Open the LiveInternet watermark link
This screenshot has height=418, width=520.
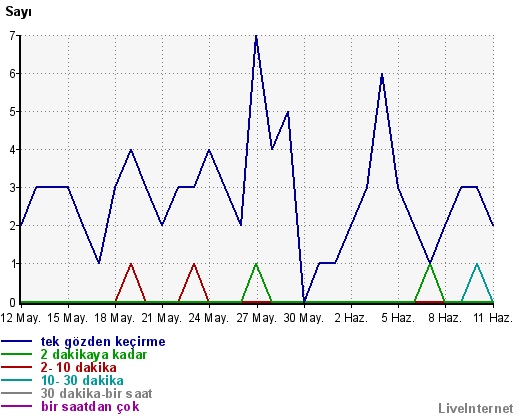[476, 408]
